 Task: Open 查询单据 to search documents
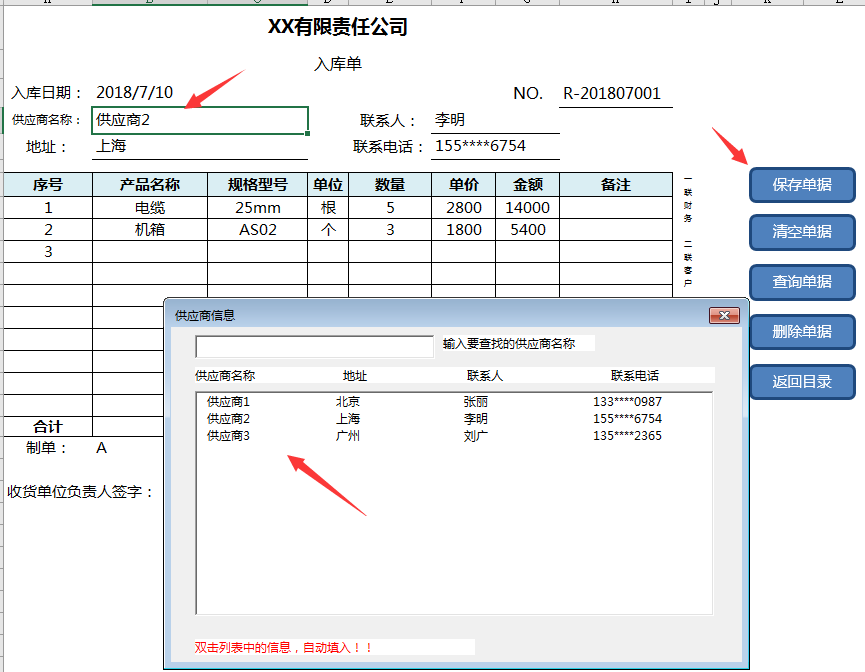[x=802, y=282]
